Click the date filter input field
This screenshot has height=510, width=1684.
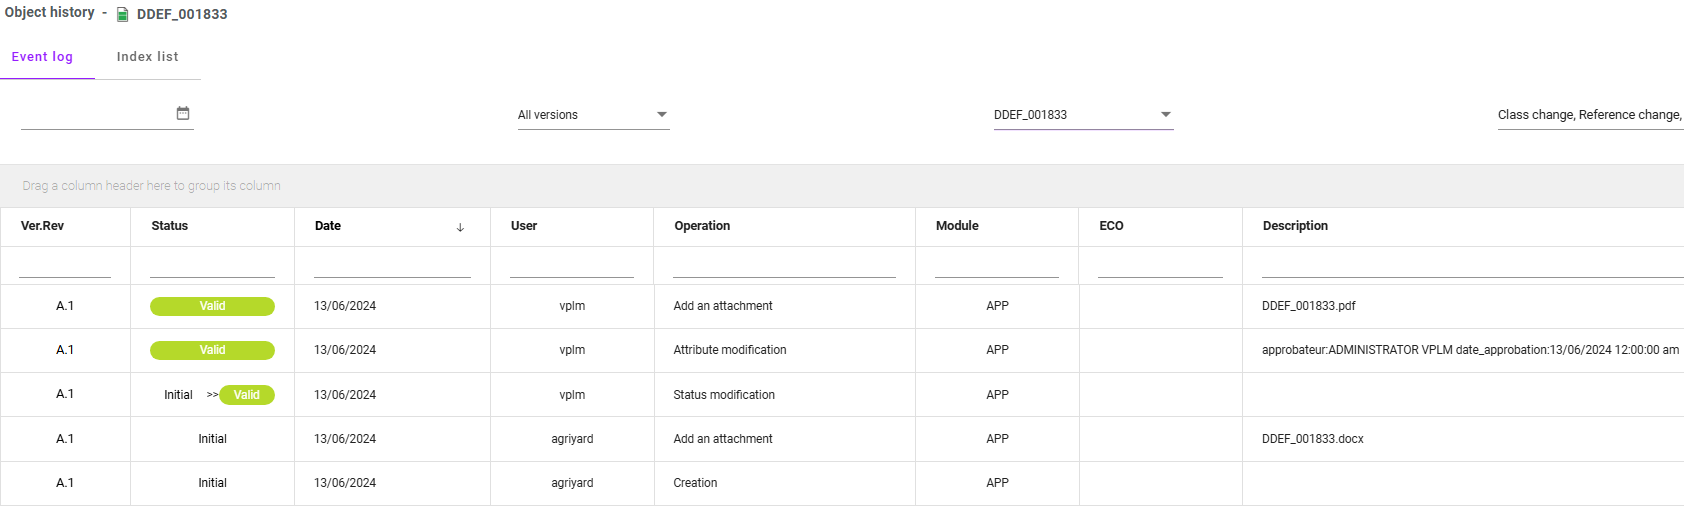pos(96,115)
